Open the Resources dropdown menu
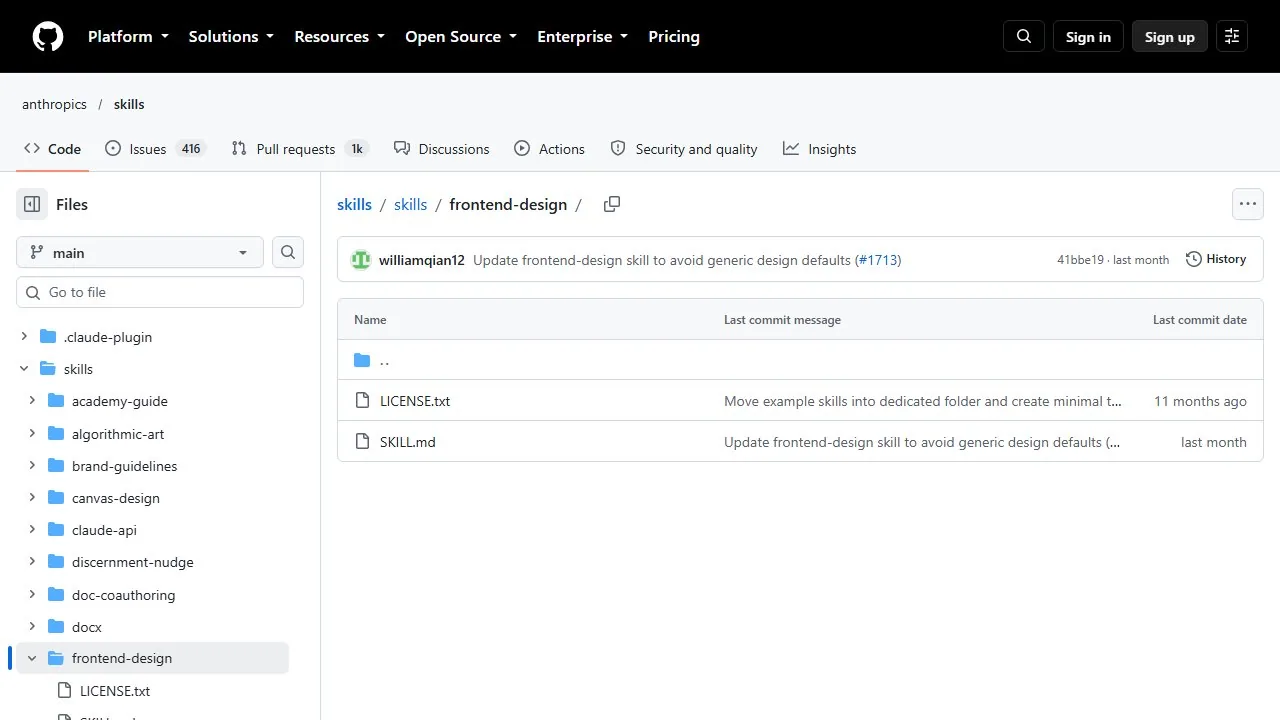1280x720 pixels. coord(339,37)
